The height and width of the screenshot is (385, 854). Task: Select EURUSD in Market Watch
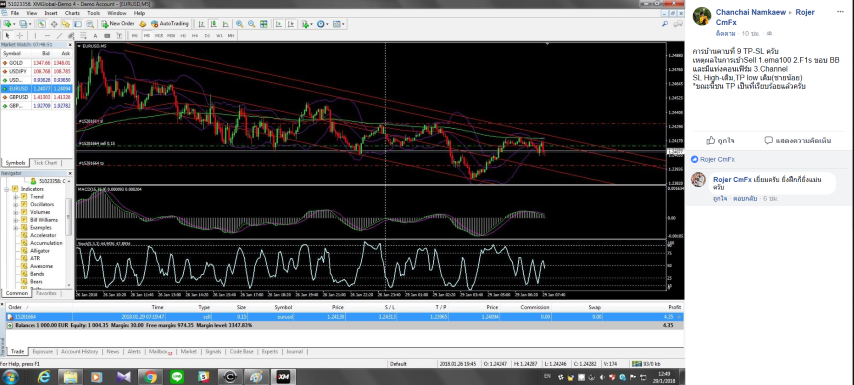(36, 88)
